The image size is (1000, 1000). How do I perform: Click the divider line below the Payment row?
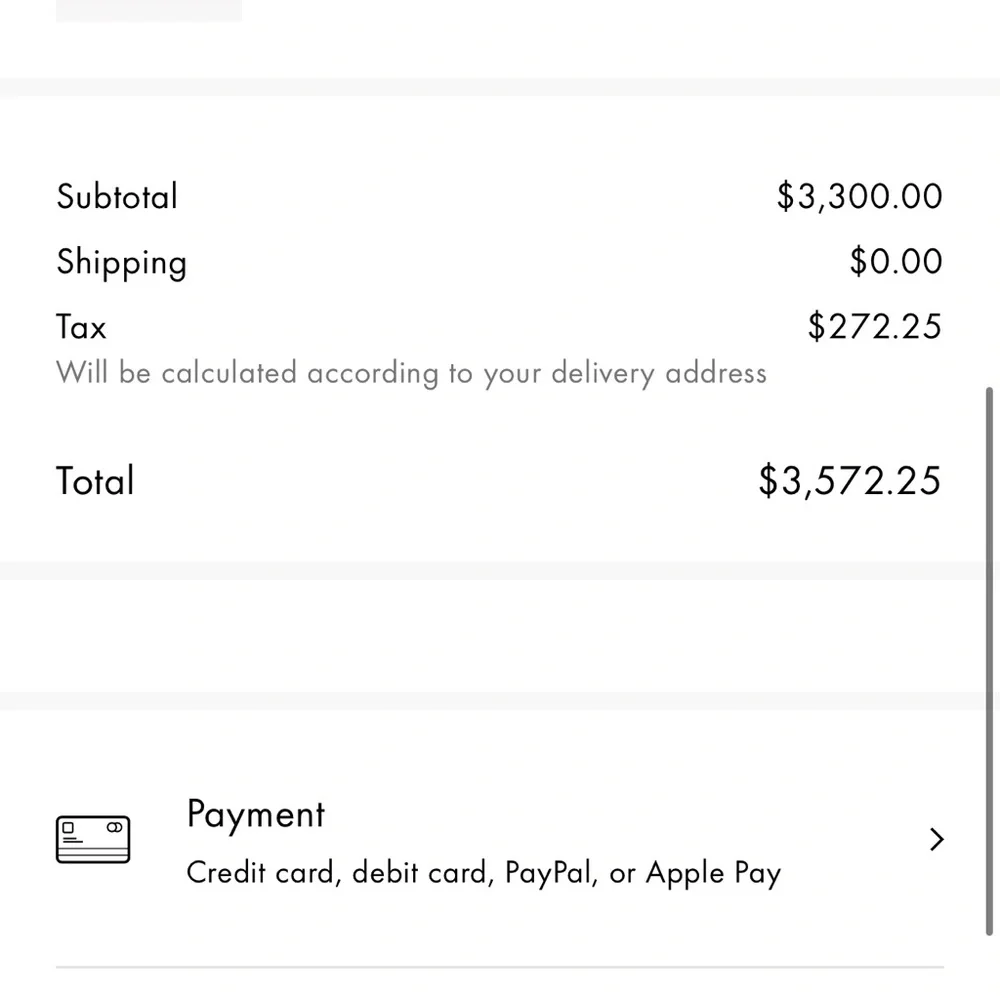pyautogui.click(x=499, y=967)
